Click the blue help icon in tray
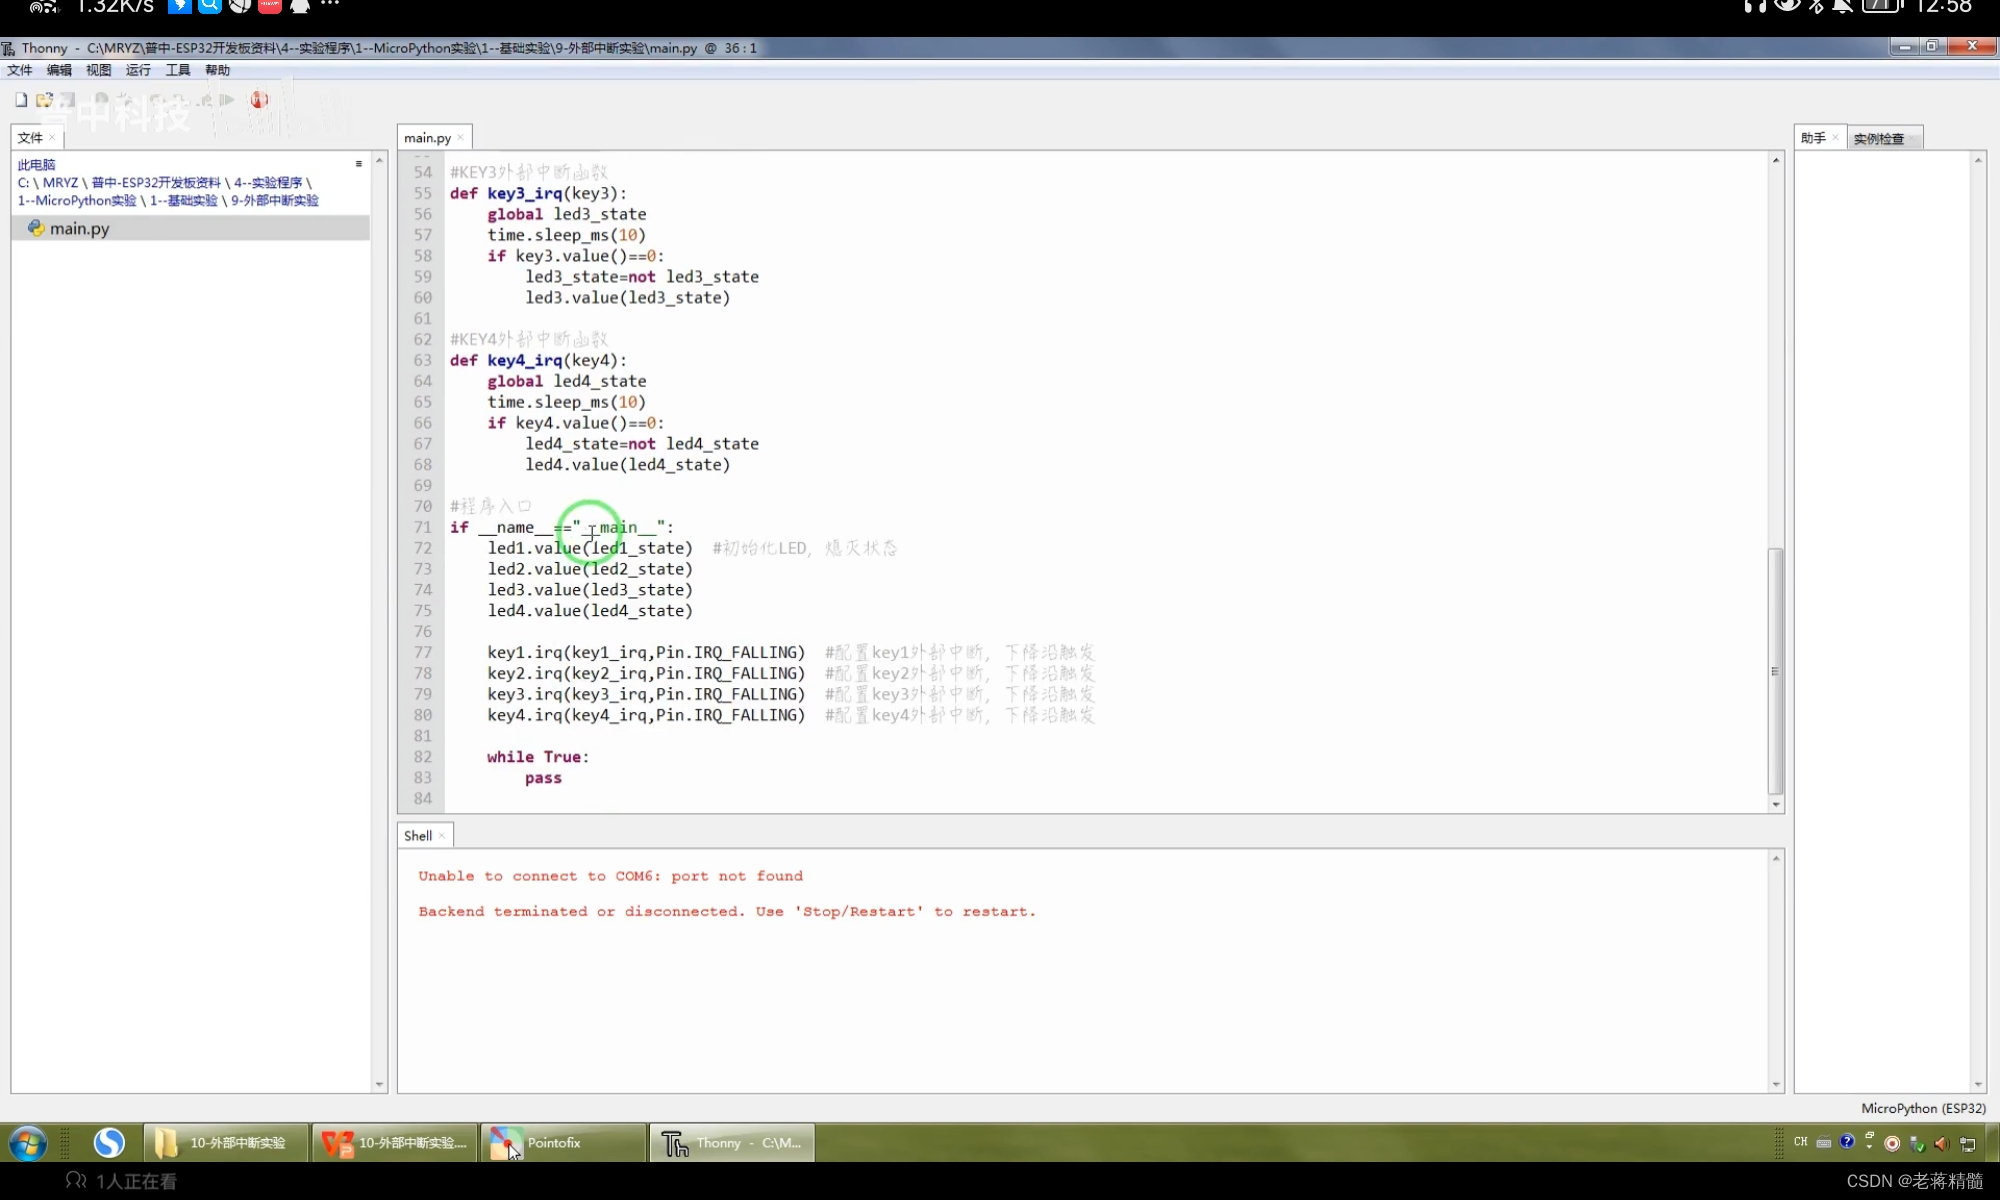This screenshot has height=1200, width=2000. click(1847, 1141)
